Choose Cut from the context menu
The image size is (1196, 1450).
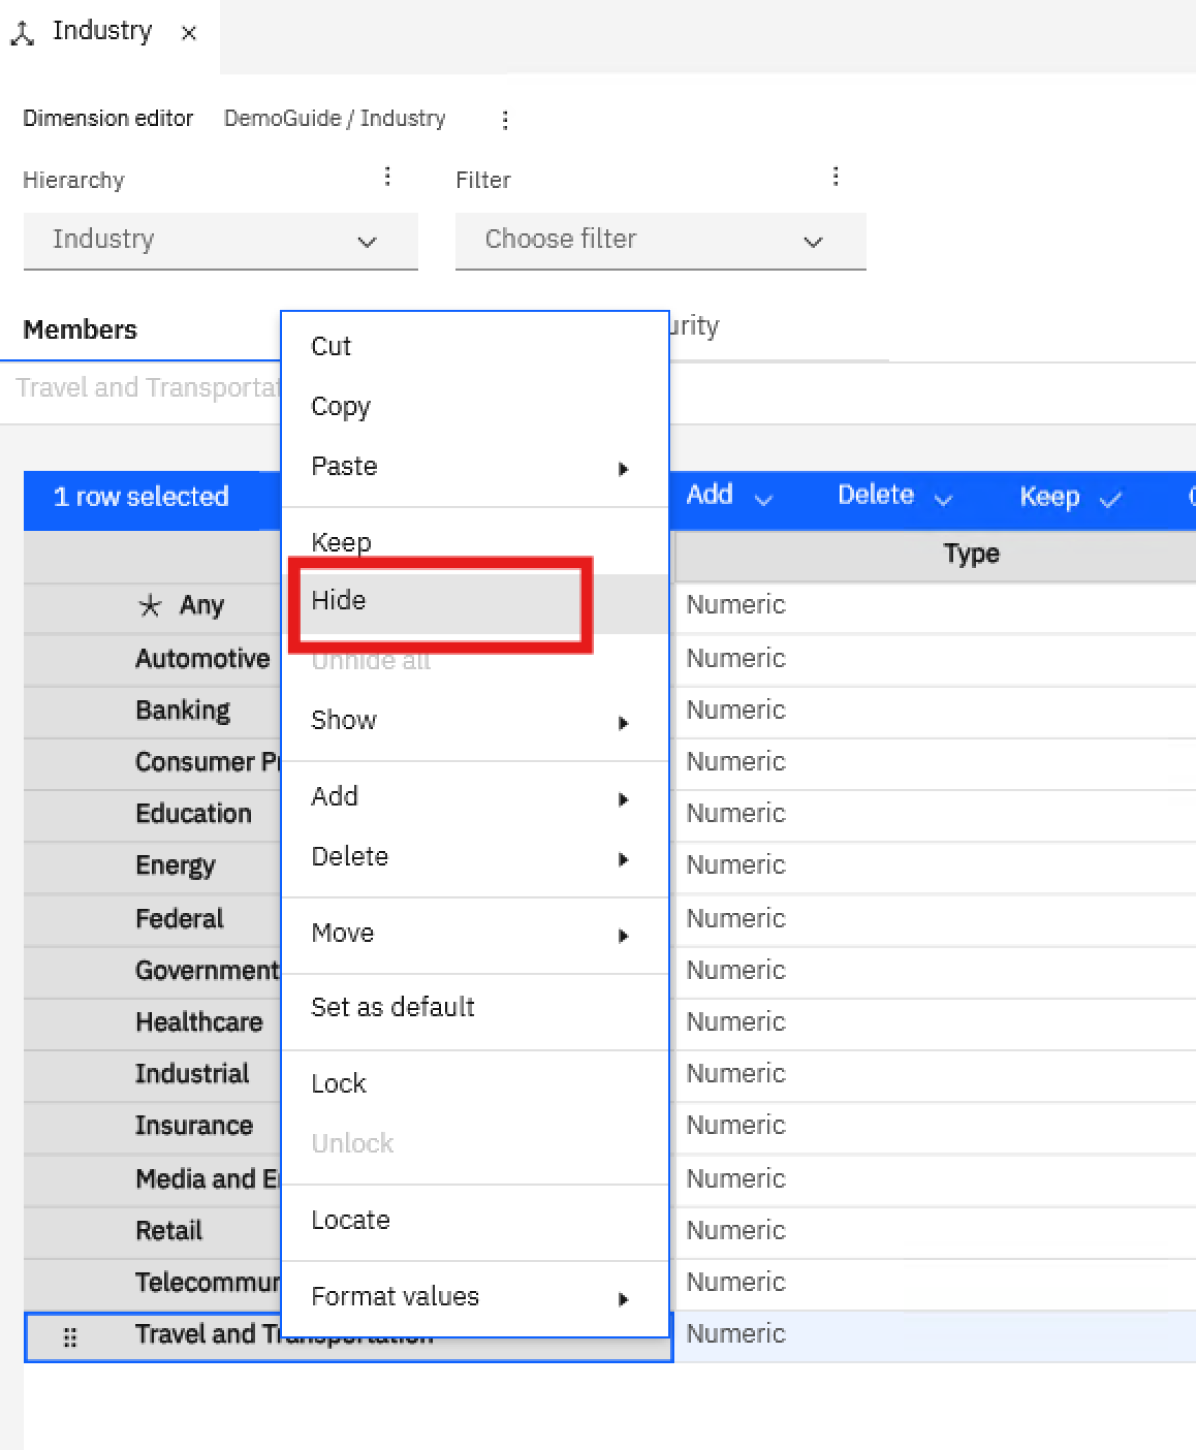pyautogui.click(x=475, y=347)
